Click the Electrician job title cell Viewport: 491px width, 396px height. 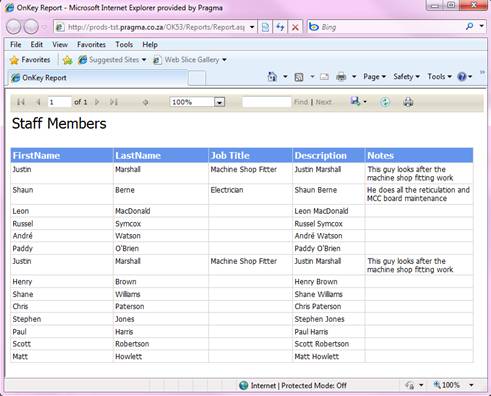[250, 194]
